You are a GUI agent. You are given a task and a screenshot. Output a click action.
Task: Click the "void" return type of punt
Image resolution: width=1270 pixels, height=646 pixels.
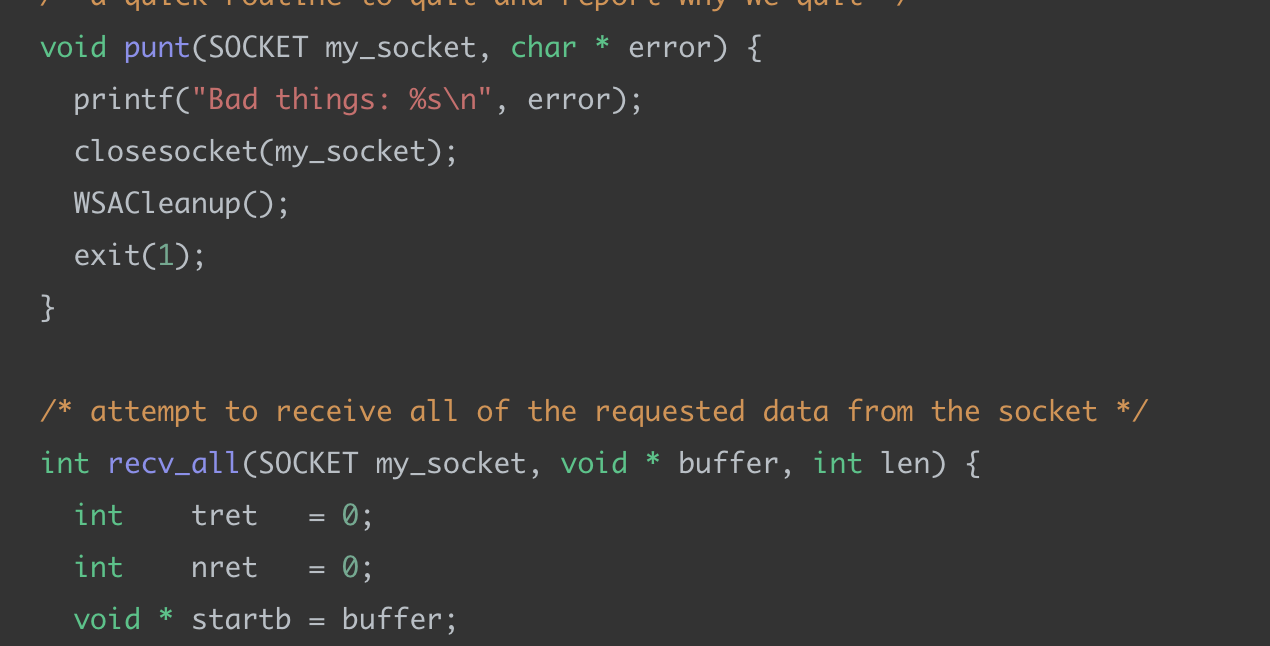click(73, 47)
